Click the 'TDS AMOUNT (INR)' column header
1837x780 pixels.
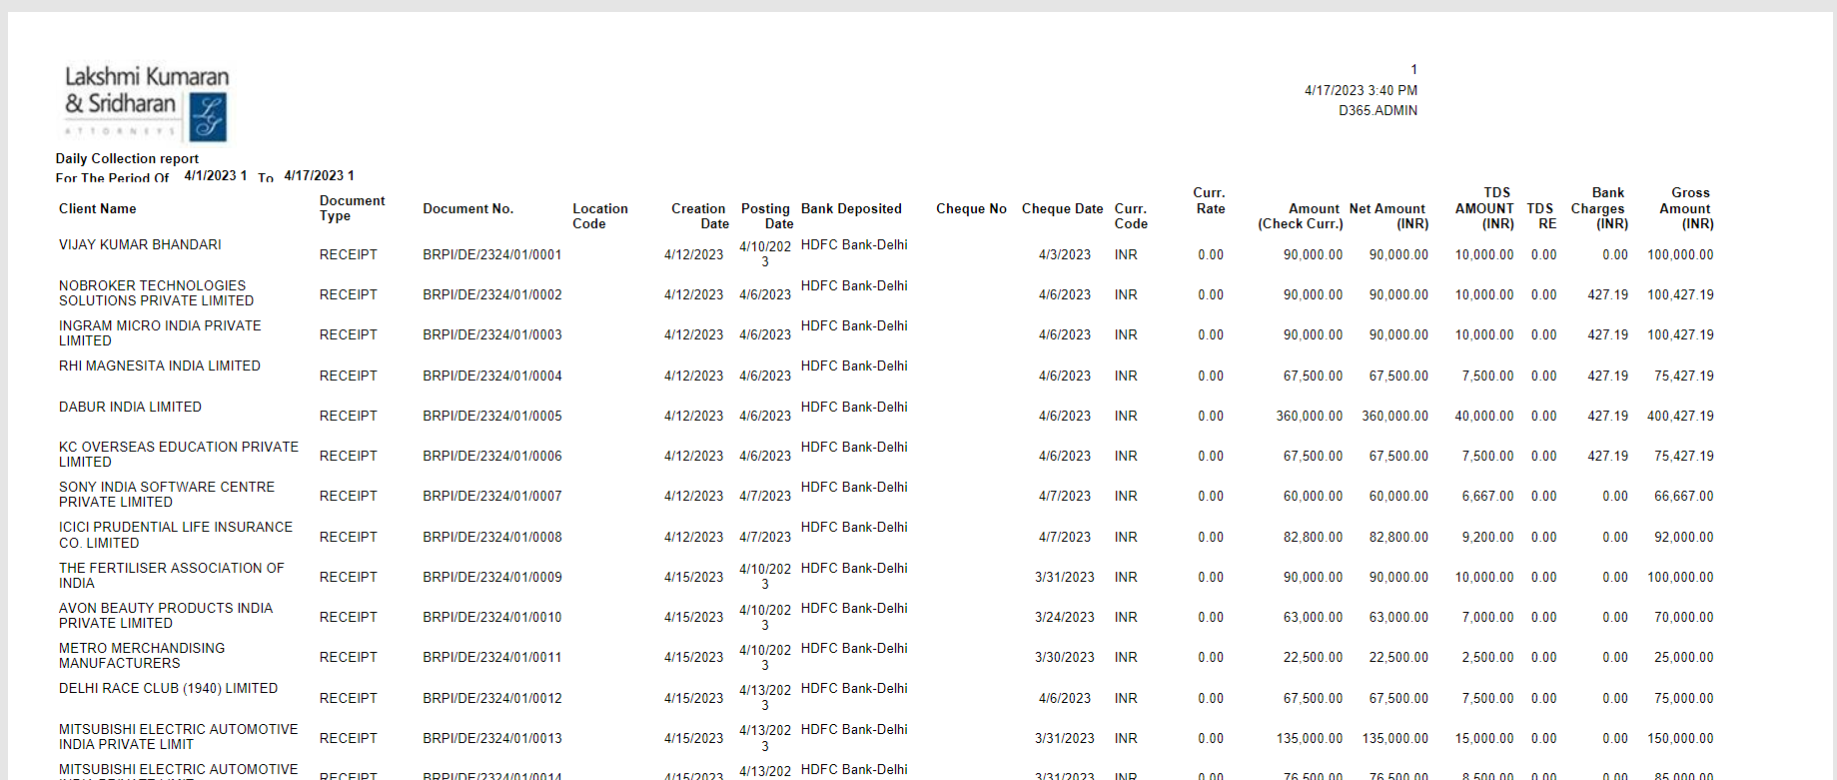click(1484, 208)
